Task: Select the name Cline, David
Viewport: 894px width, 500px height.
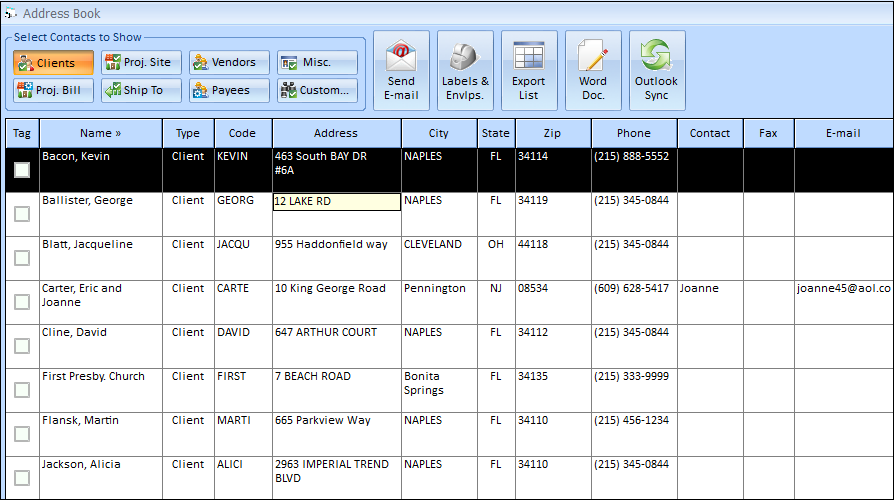Action: 74,332
